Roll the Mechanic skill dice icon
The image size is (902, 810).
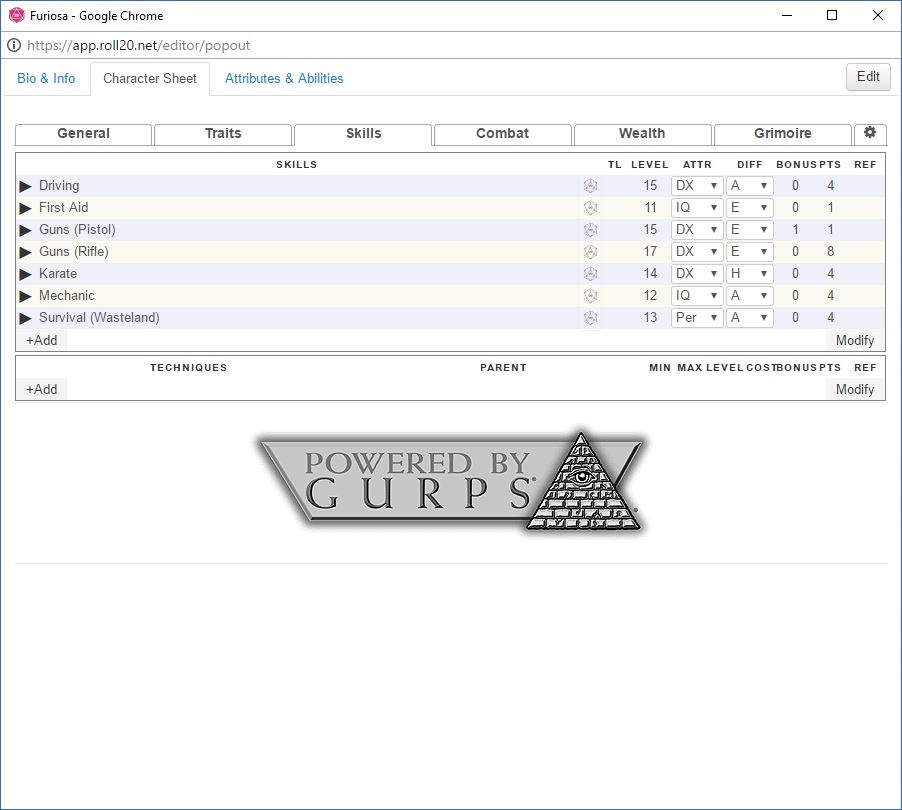590,296
